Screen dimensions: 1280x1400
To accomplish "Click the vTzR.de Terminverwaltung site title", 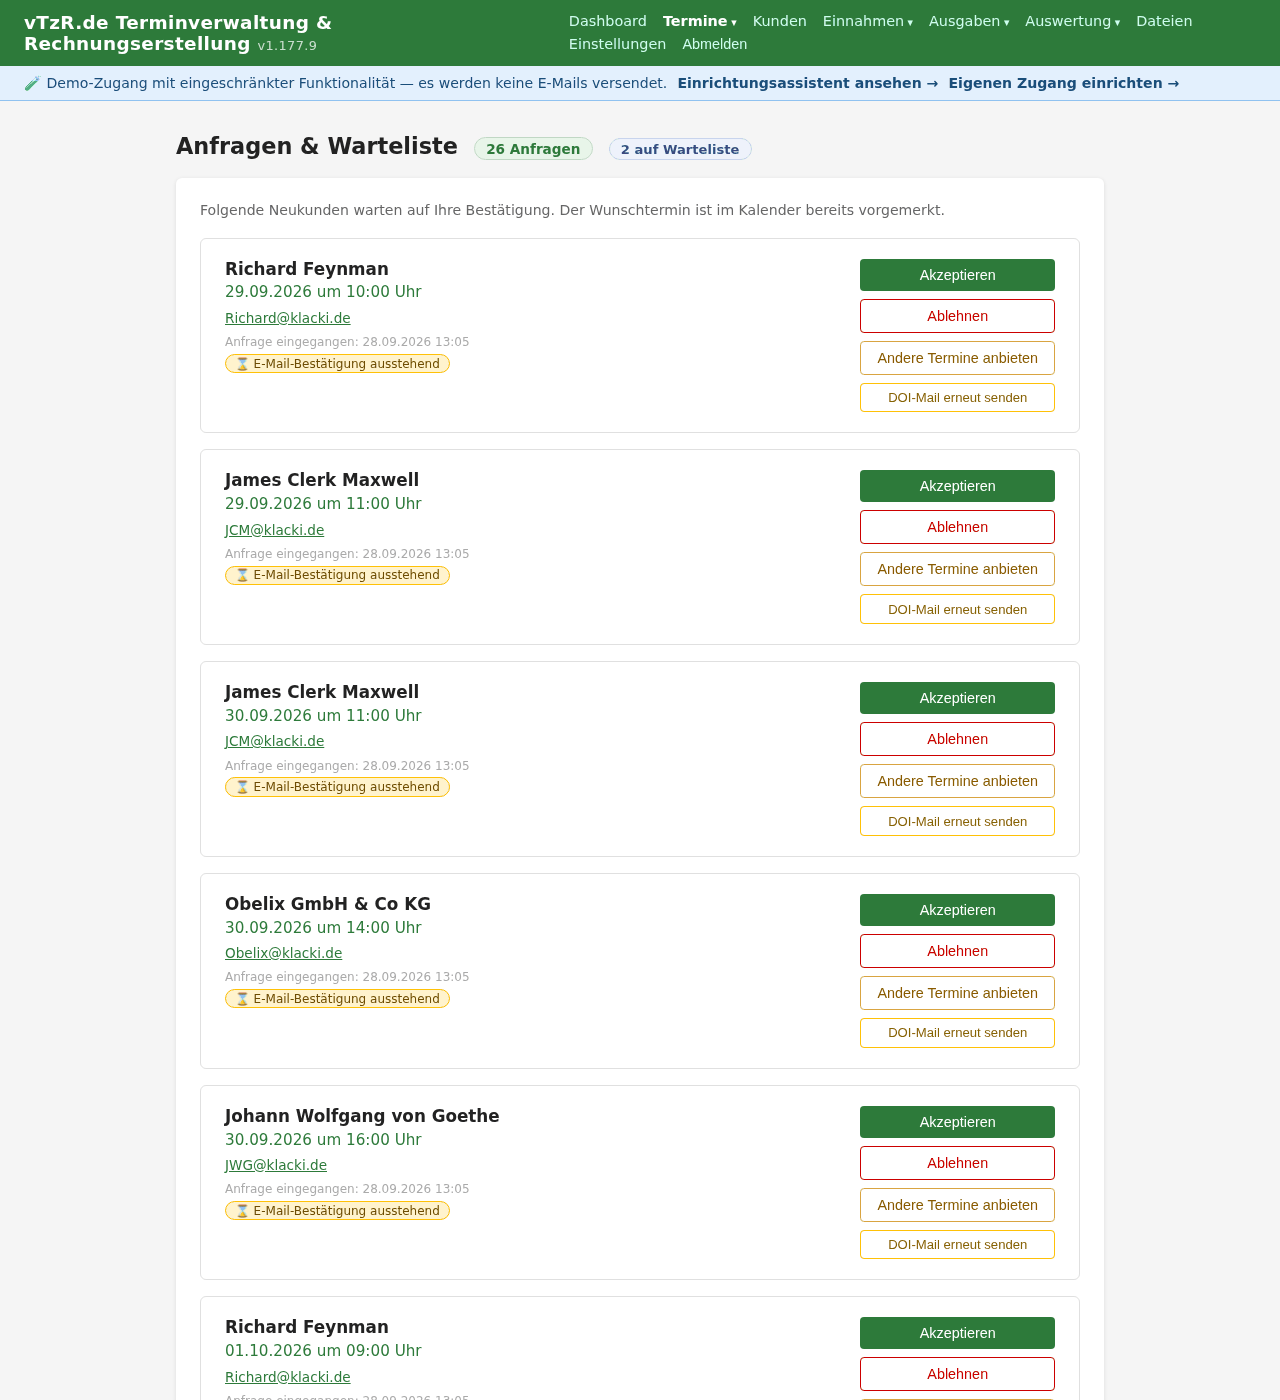I will click(178, 33).
